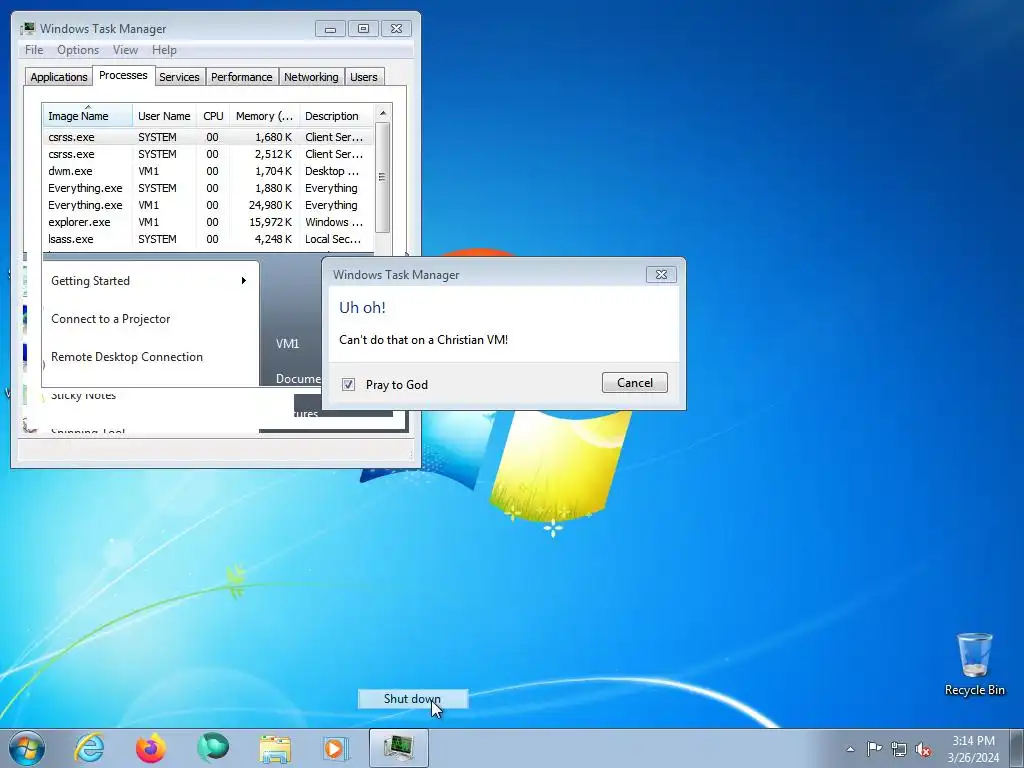
Task: Open the File menu
Action: (x=34, y=50)
